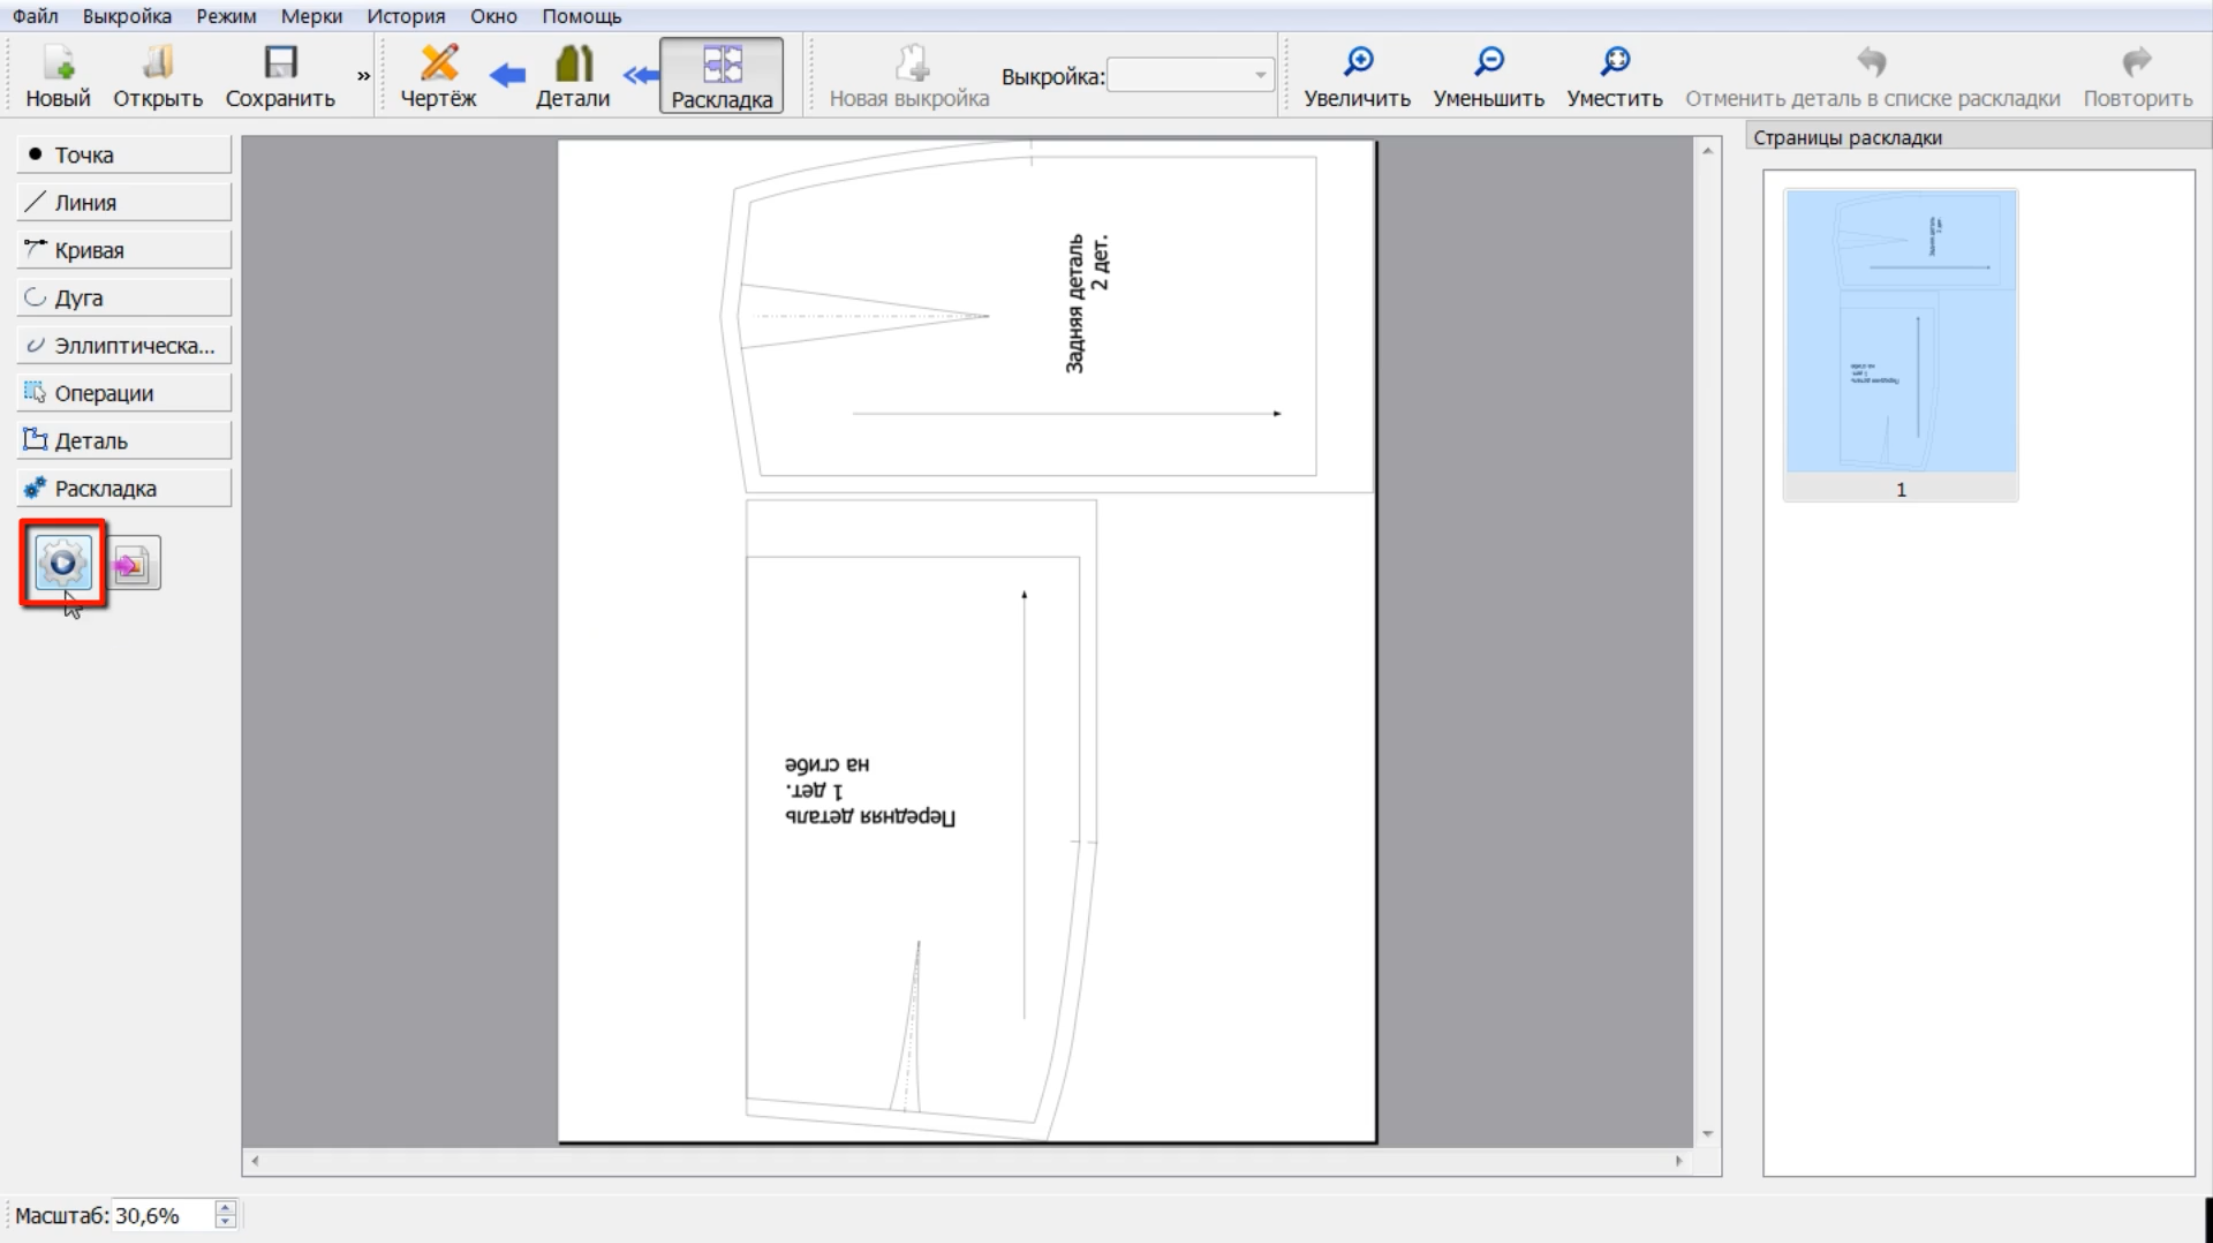The height and width of the screenshot is (1243, 2213).
Task: Click the create layout gear icon
Action: 63,563
